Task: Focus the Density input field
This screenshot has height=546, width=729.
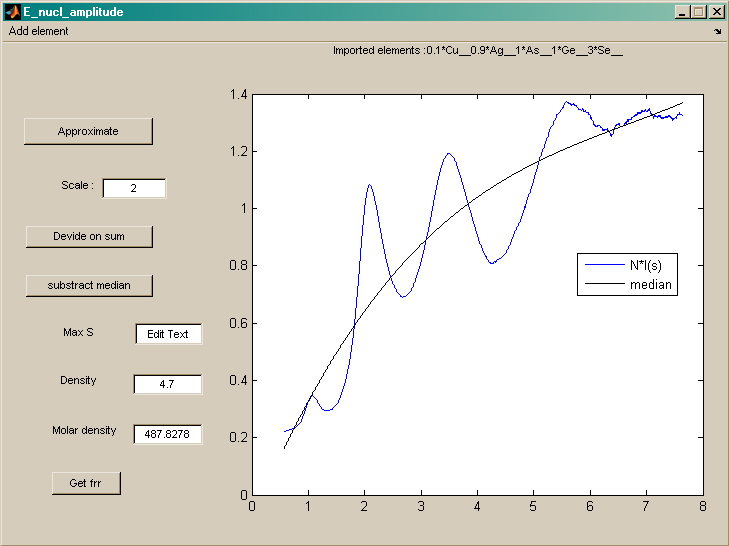Action: (x=167, y=384)
